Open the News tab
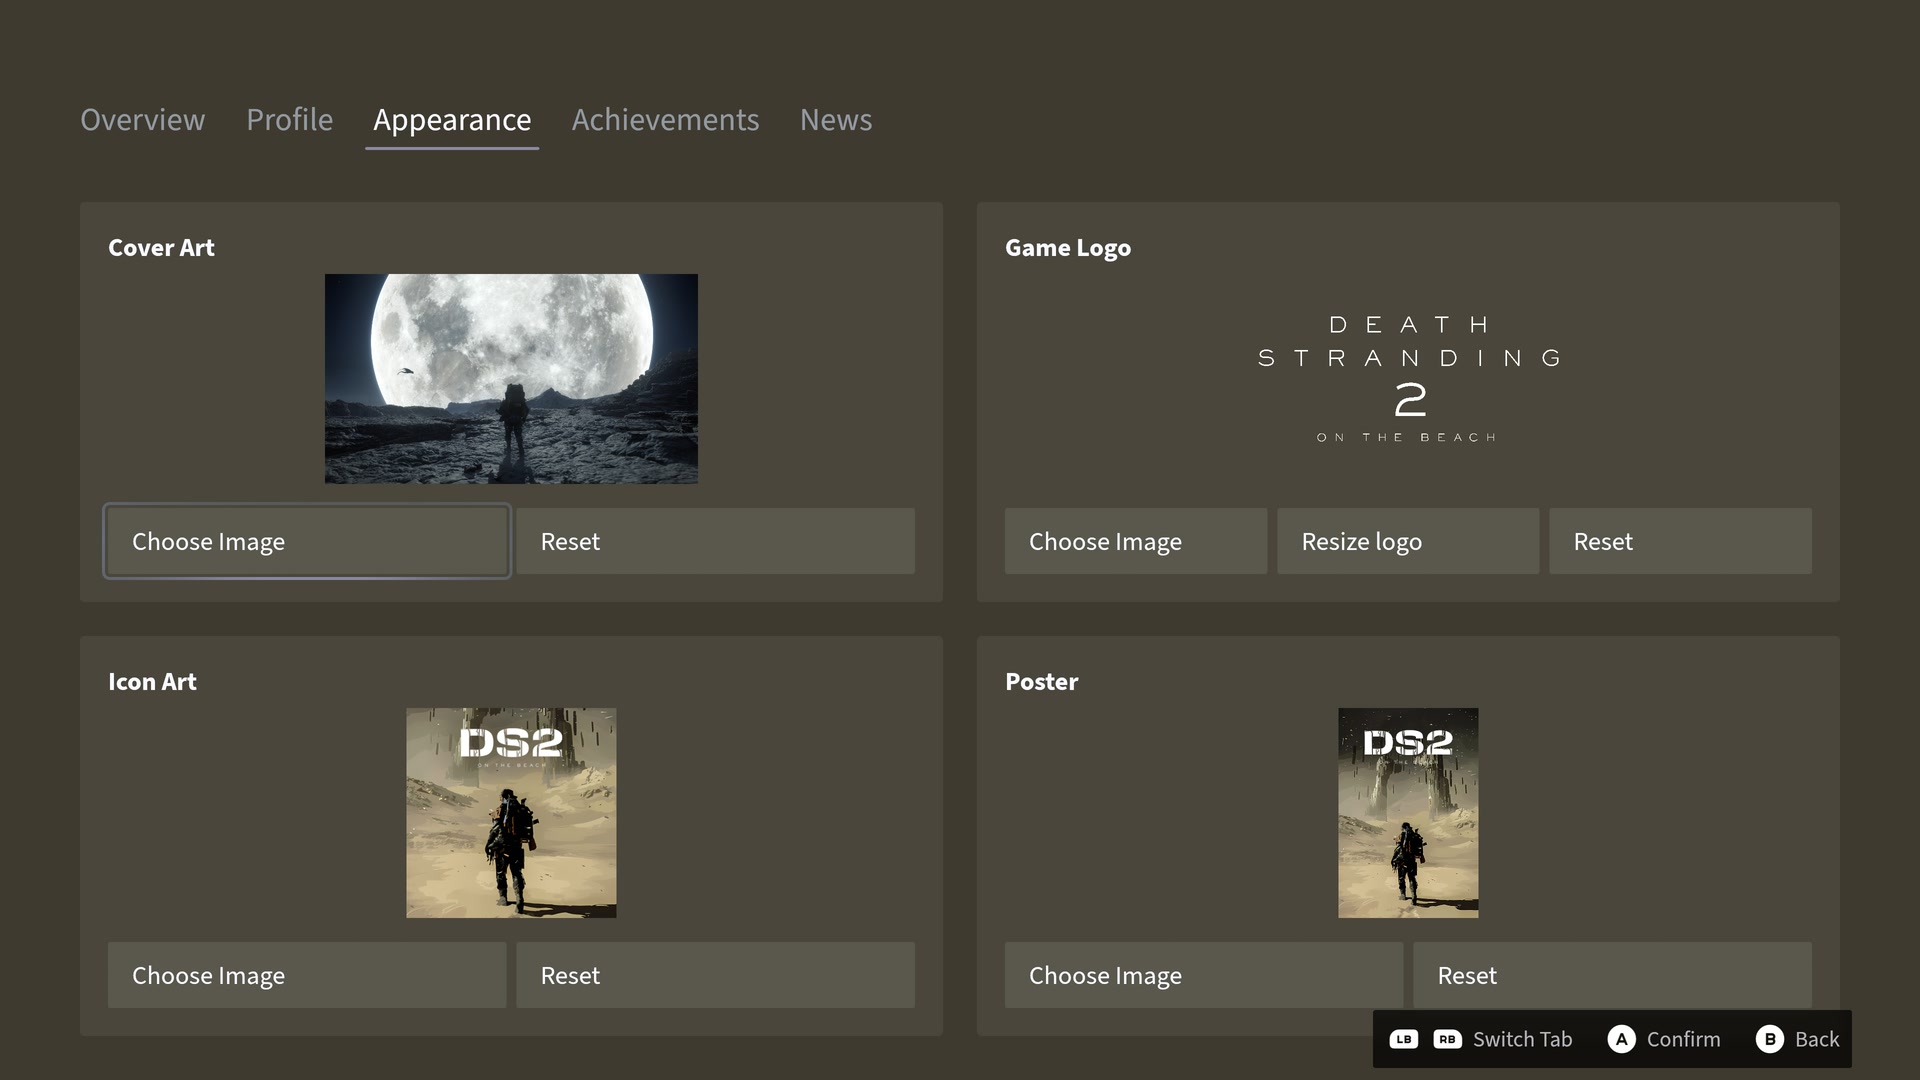 pyautogui.click(x=836, y=120)
